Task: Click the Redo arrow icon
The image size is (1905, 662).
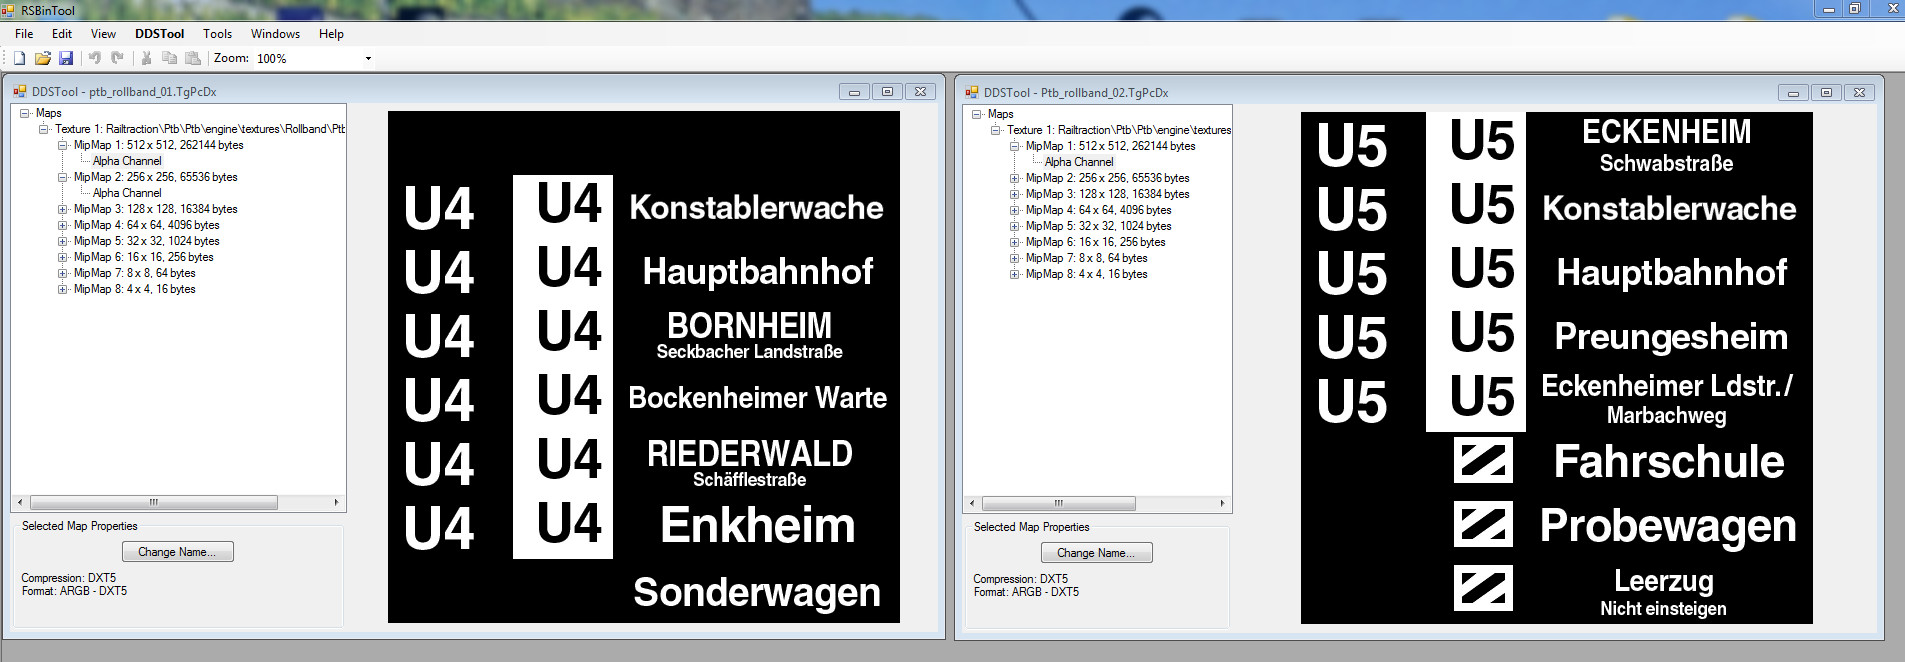Action: pos(117,58)
